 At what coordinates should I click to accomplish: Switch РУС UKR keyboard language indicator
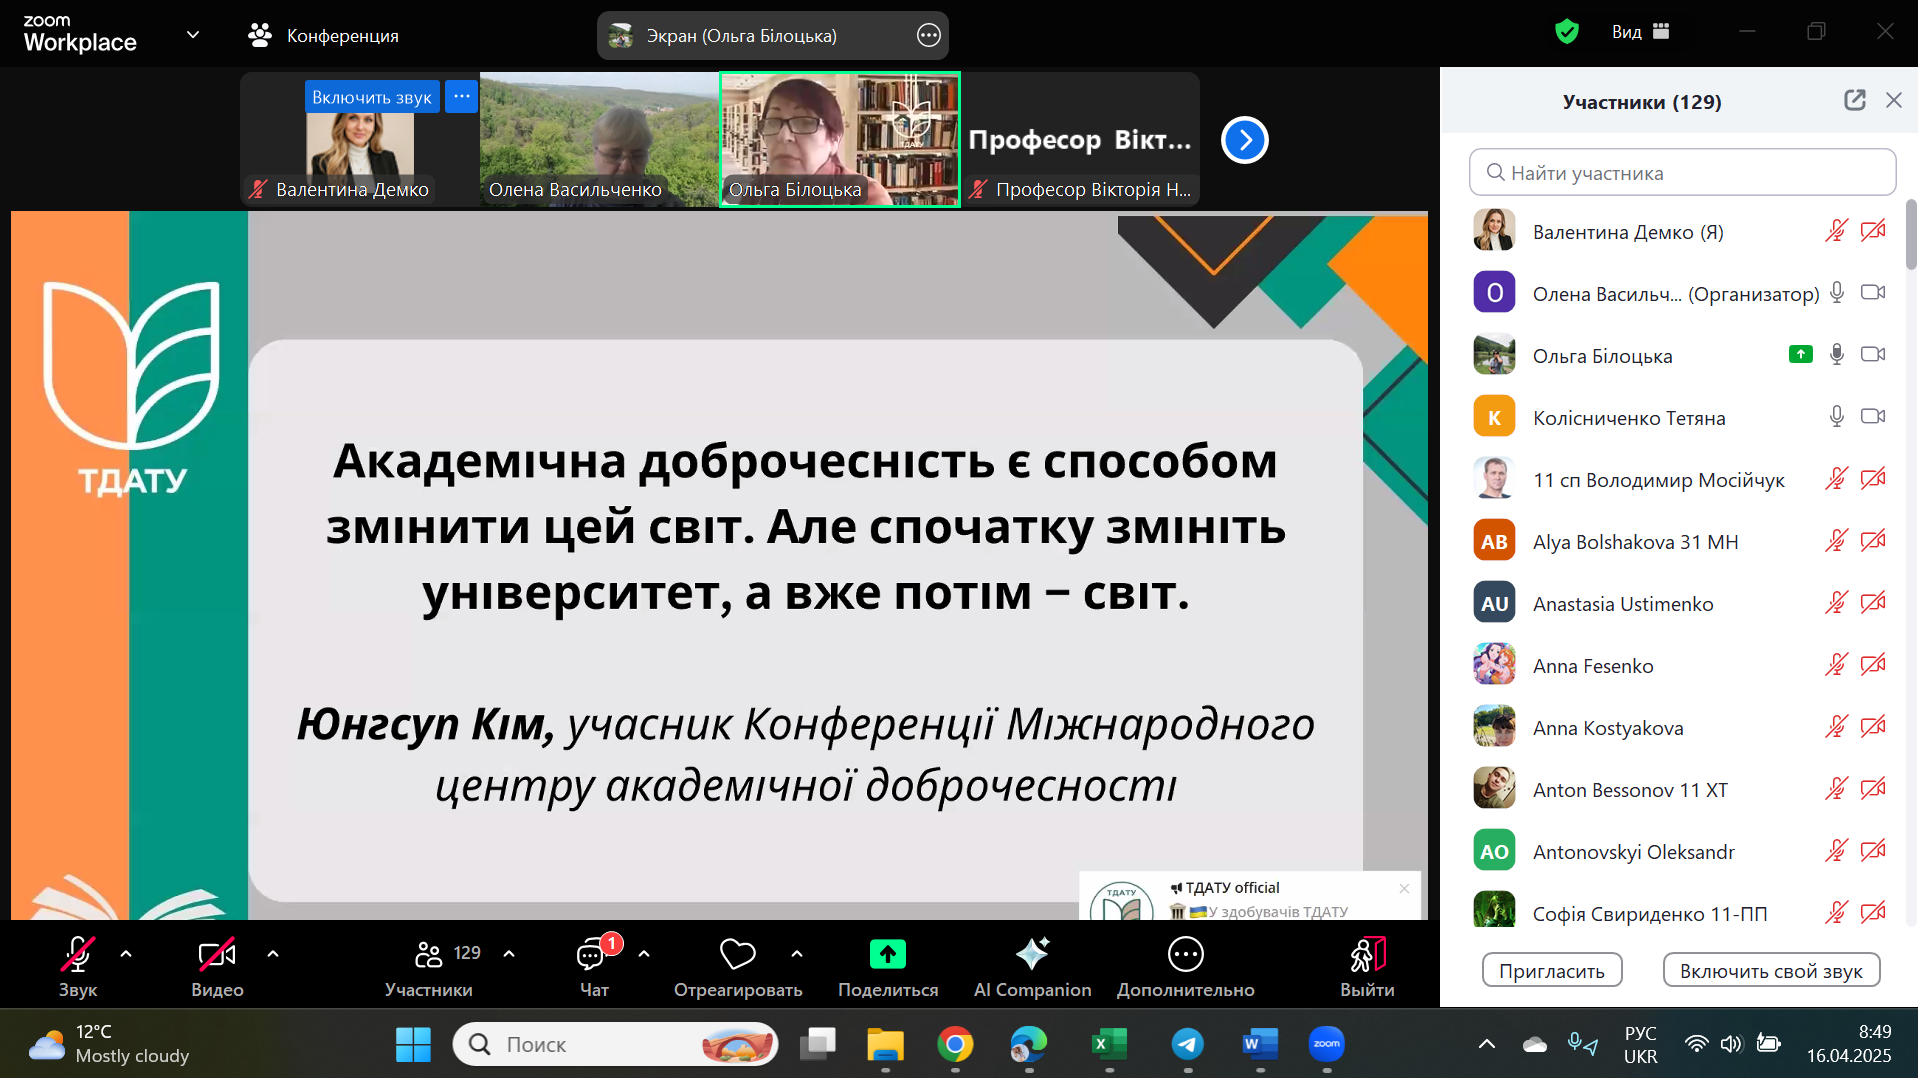(1640, 1044)
